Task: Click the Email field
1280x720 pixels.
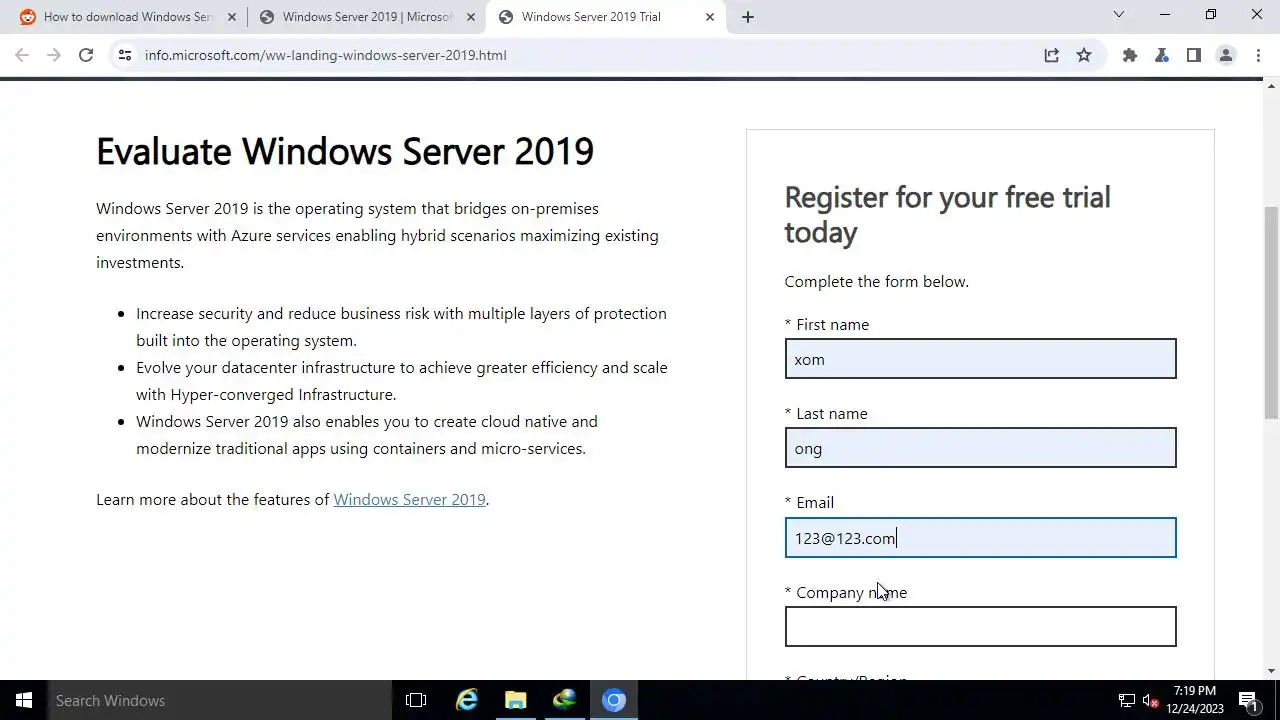Action: coord(980,538)
